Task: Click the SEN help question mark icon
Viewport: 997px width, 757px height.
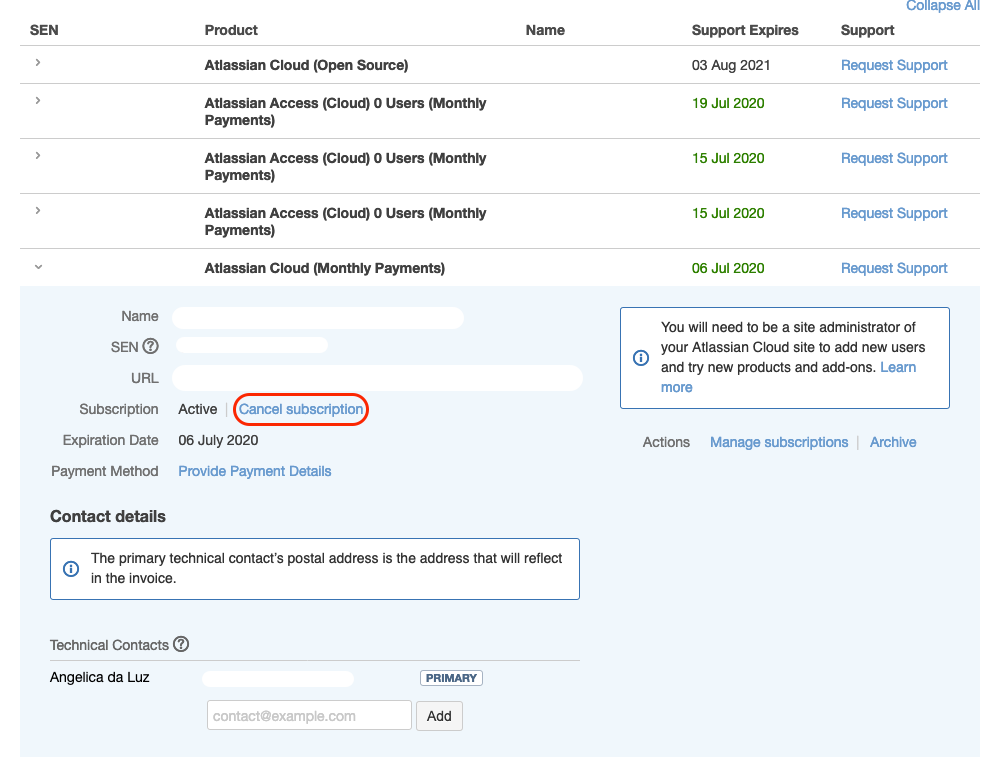Action: point(151,346)
